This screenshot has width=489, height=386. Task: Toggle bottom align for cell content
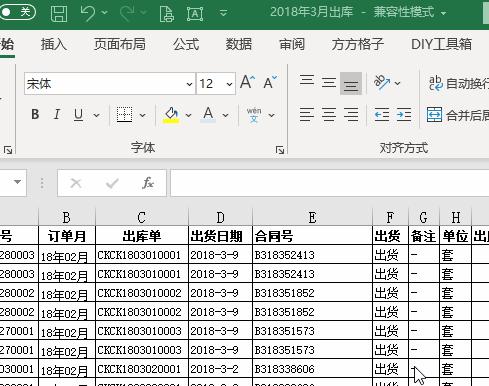click(351, 83)
